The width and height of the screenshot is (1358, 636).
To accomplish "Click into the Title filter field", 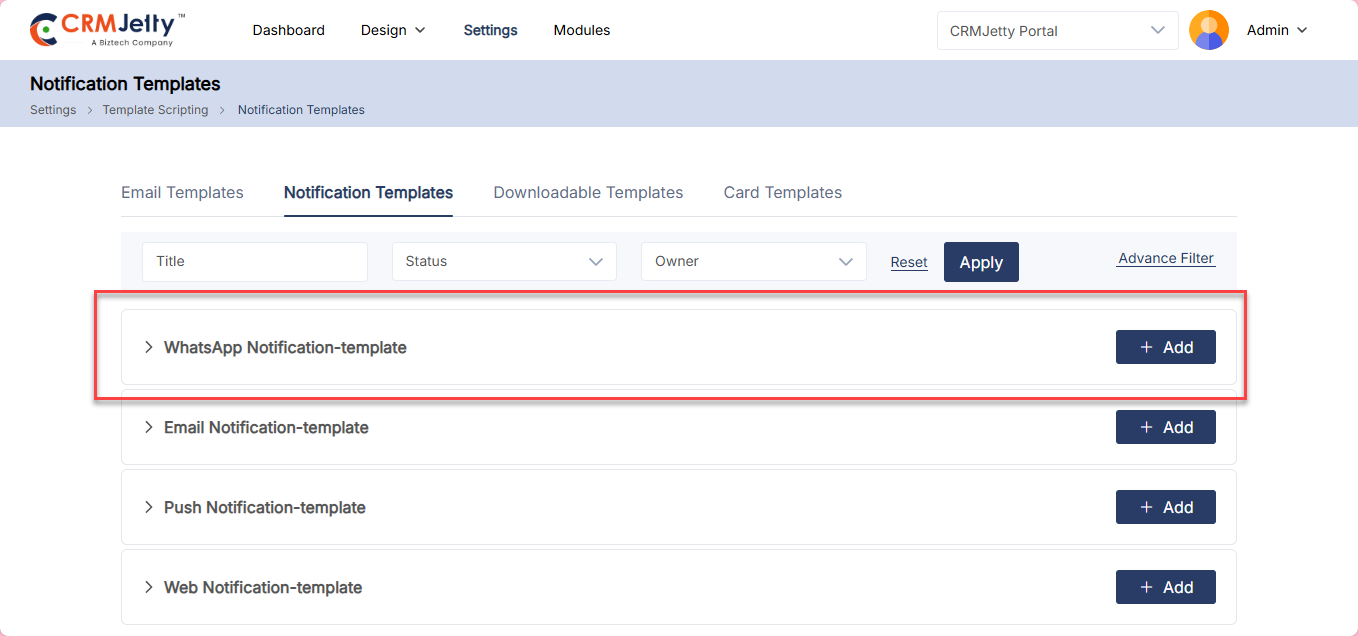I will [x=255, y=261].
